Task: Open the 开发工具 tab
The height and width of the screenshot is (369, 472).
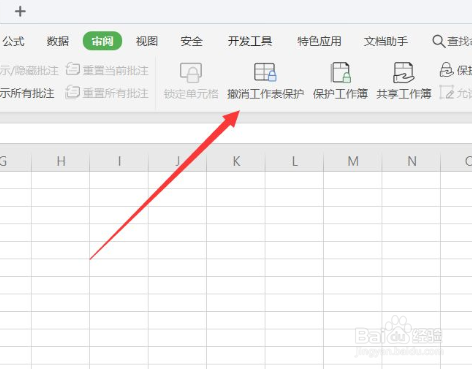Action: (250, 41)
